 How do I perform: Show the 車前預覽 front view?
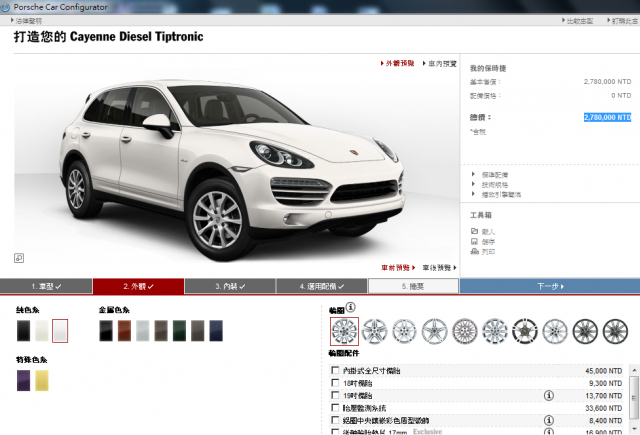tap(398, 268)
